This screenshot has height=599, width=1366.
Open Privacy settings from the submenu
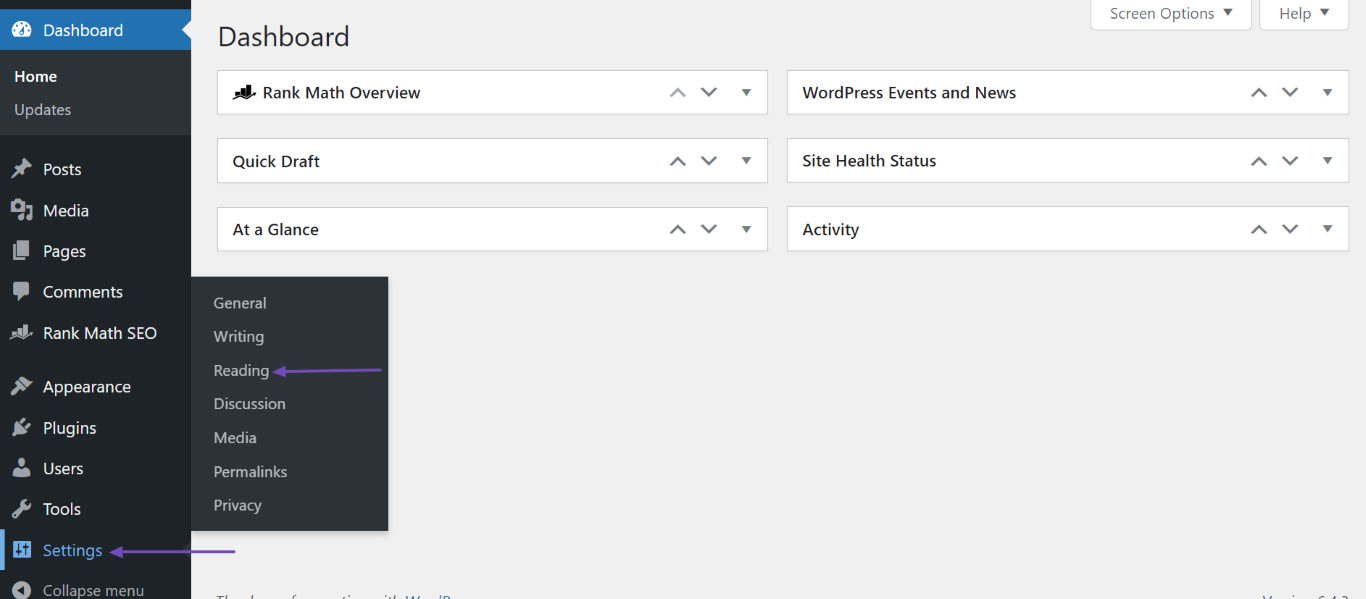click(237, 505)
